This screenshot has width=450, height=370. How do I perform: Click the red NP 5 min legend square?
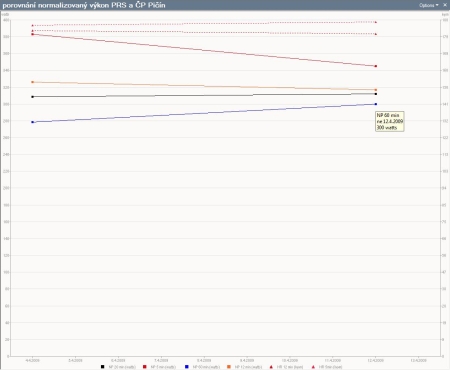(x=145, y=367)
